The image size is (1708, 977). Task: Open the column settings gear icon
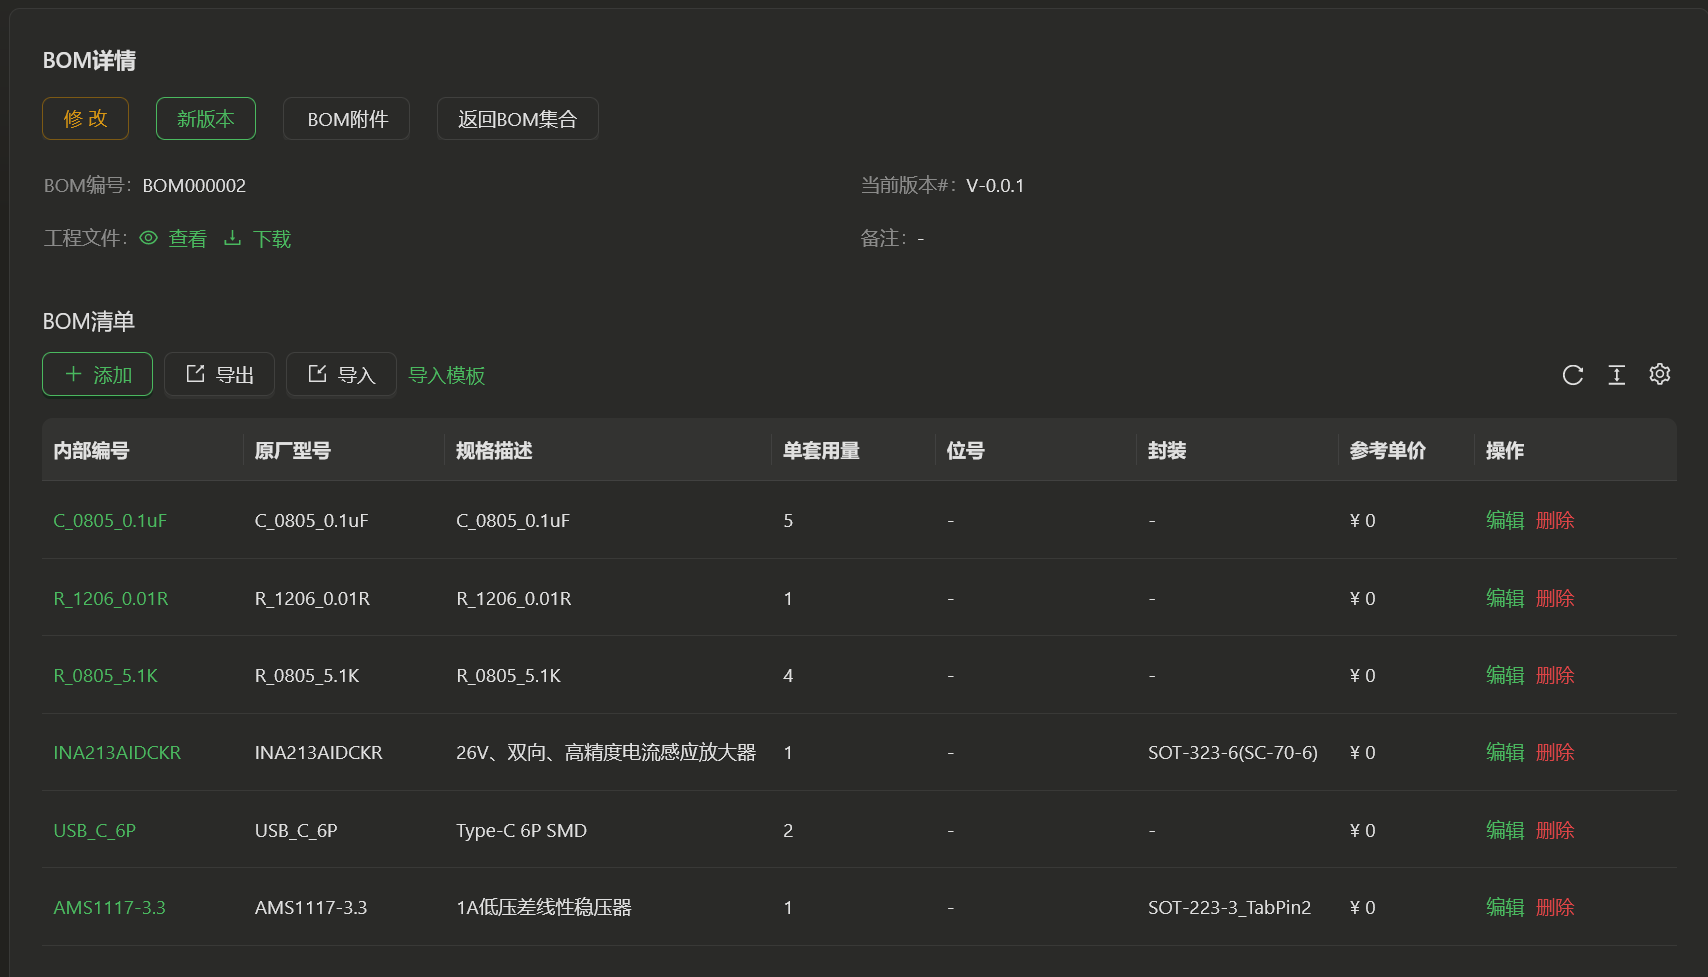(x=1660, y=374)
